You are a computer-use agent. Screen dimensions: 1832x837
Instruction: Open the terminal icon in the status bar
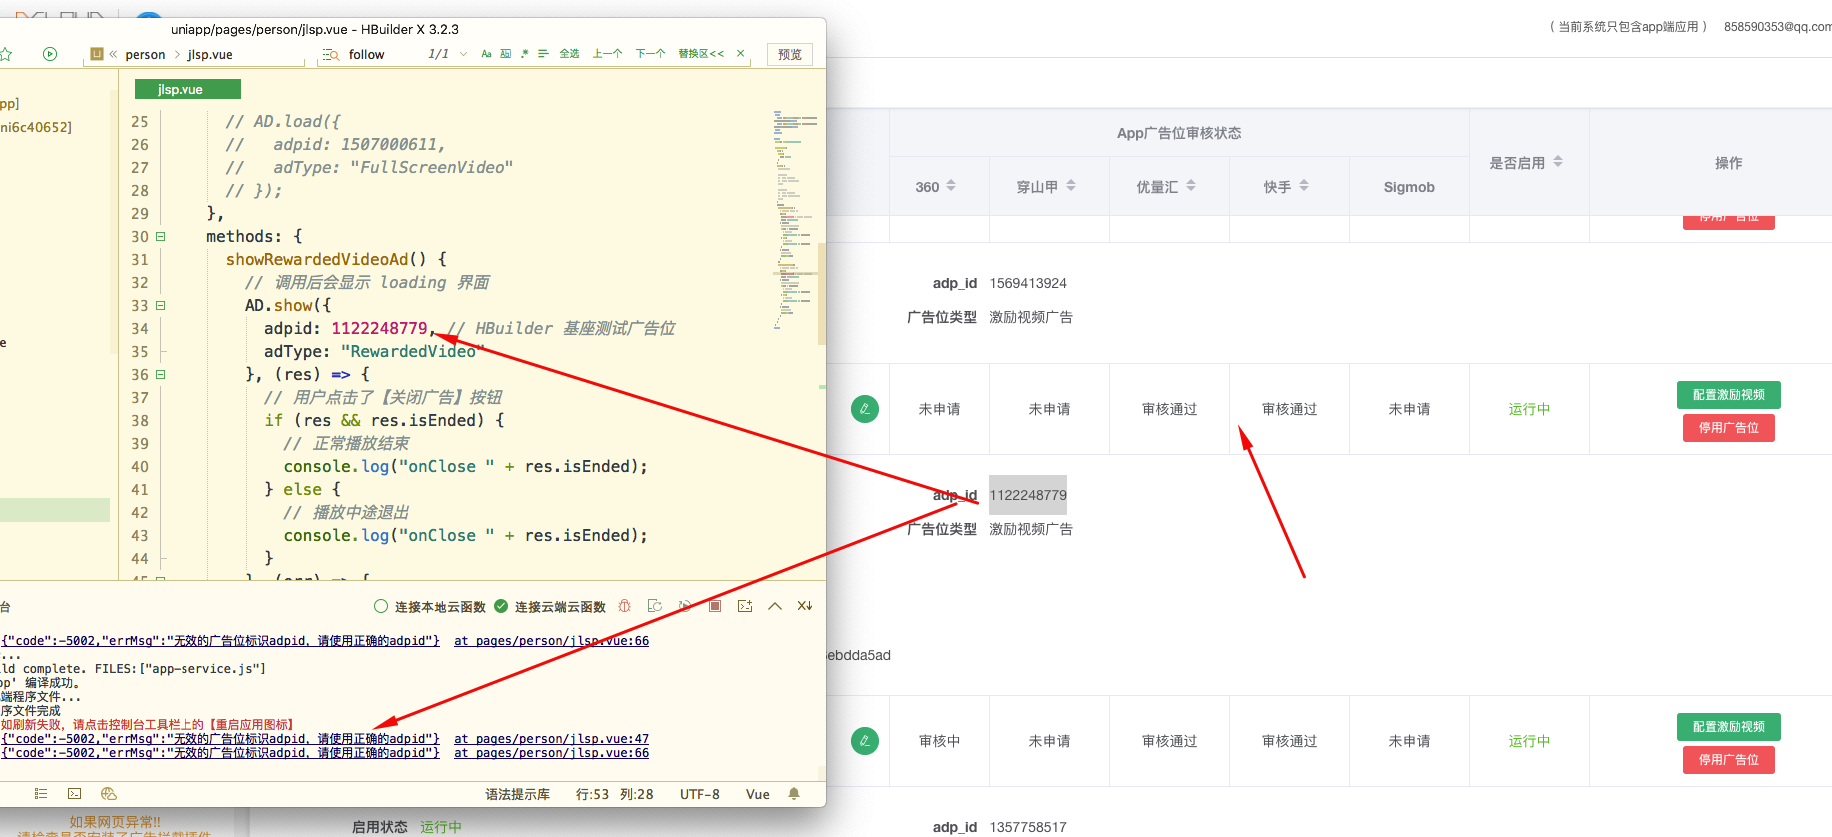[x=75, y=794]
